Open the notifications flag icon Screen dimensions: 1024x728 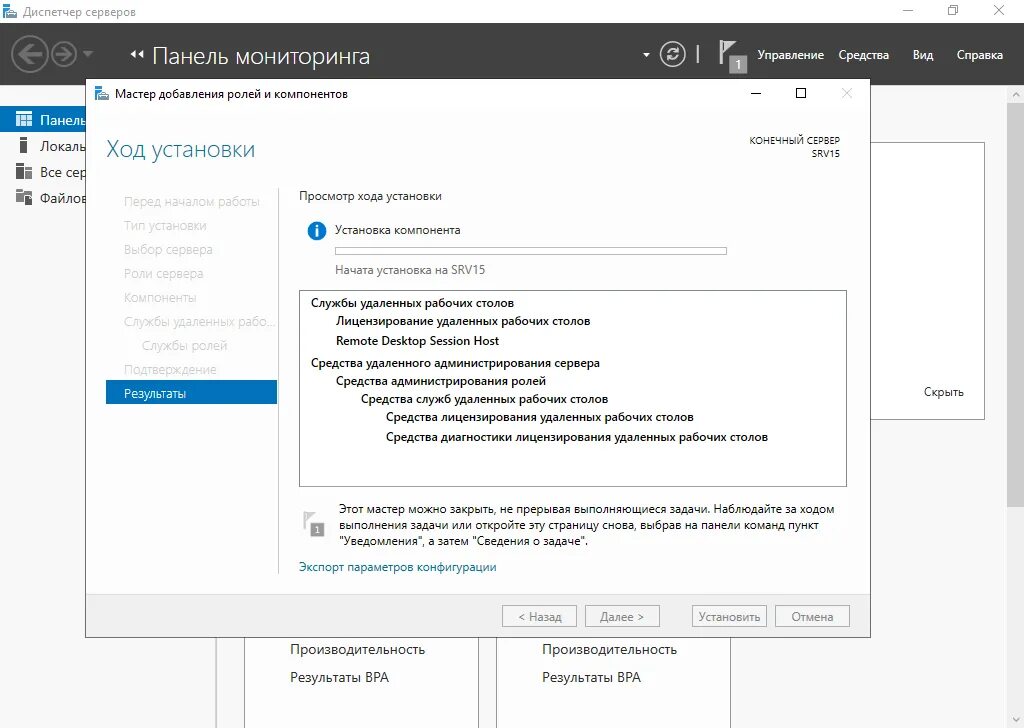[731, 55]
